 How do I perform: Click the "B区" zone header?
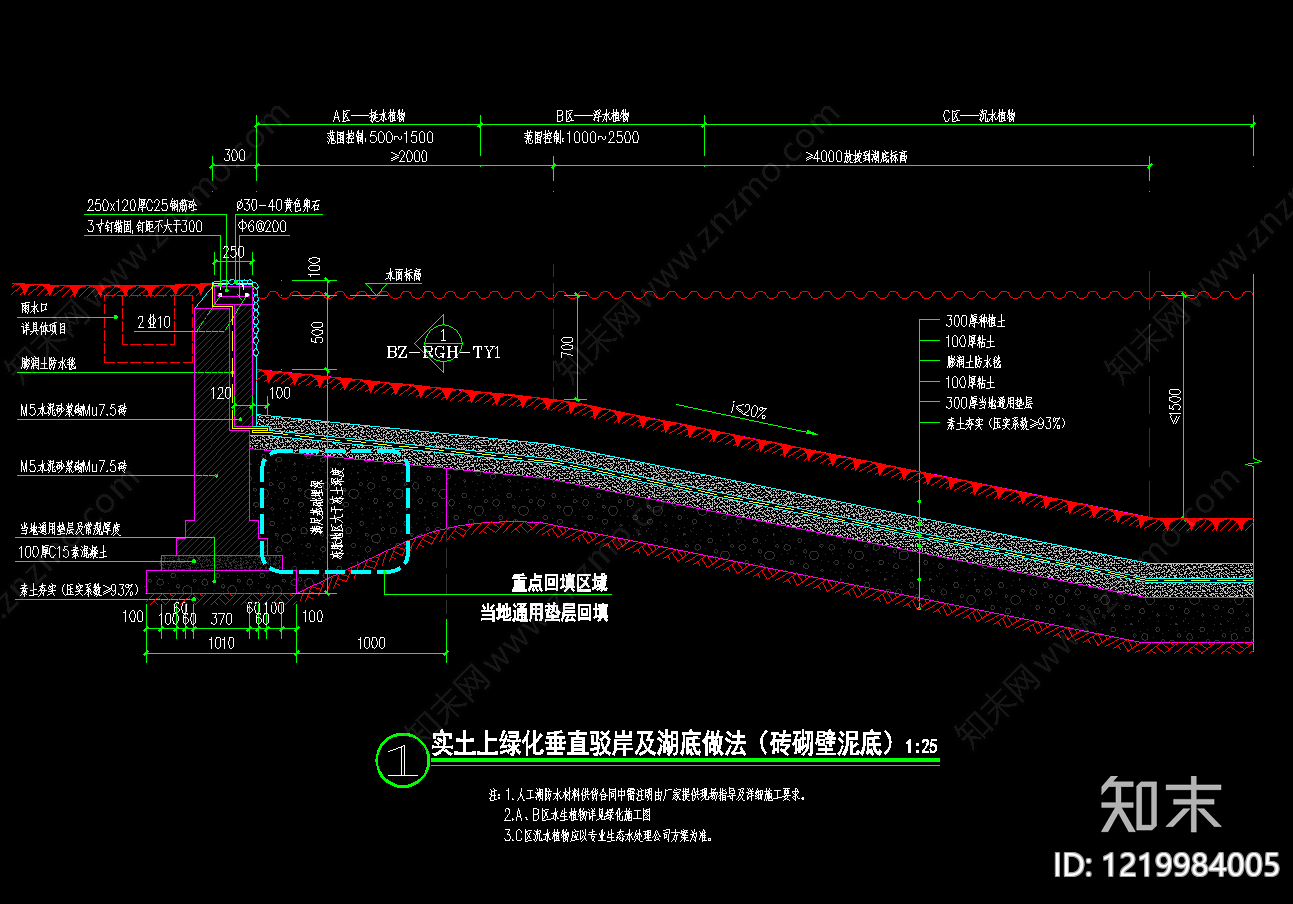(593, 116)
